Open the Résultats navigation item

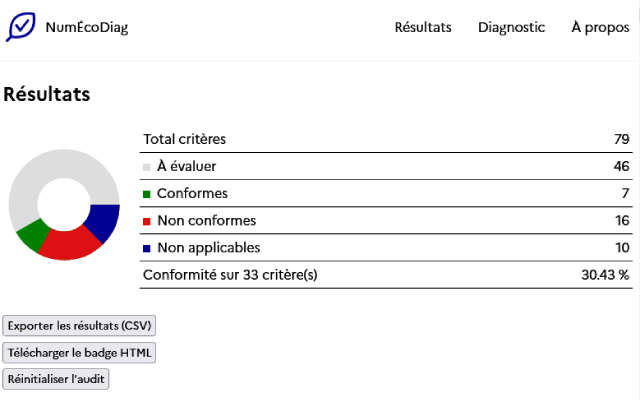tap(423, 27)
